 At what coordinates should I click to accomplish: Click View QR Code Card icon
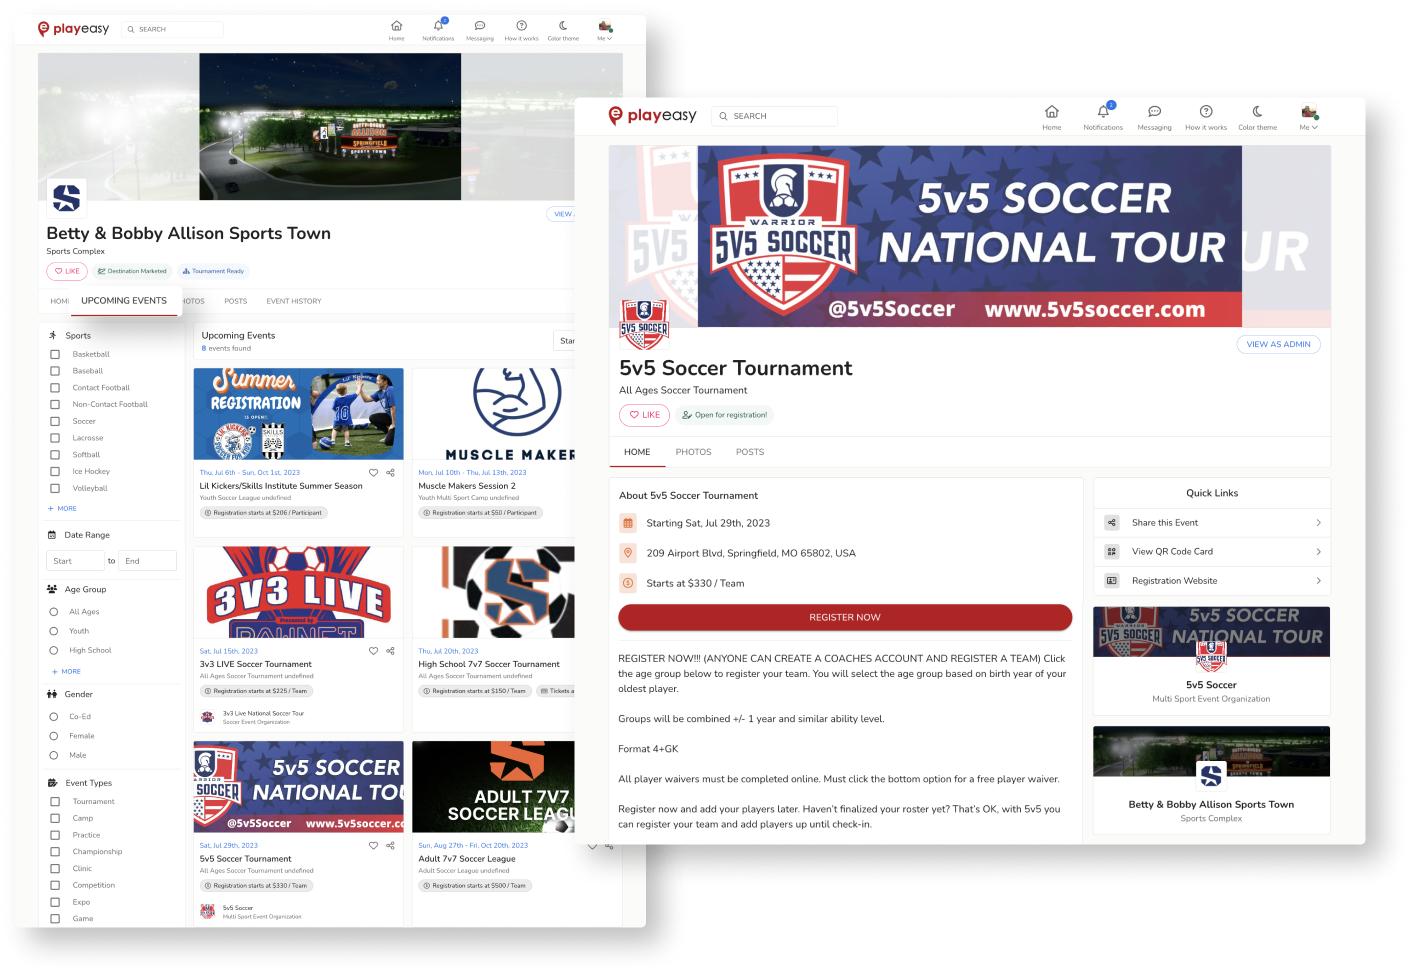(x=1112, y=551)
